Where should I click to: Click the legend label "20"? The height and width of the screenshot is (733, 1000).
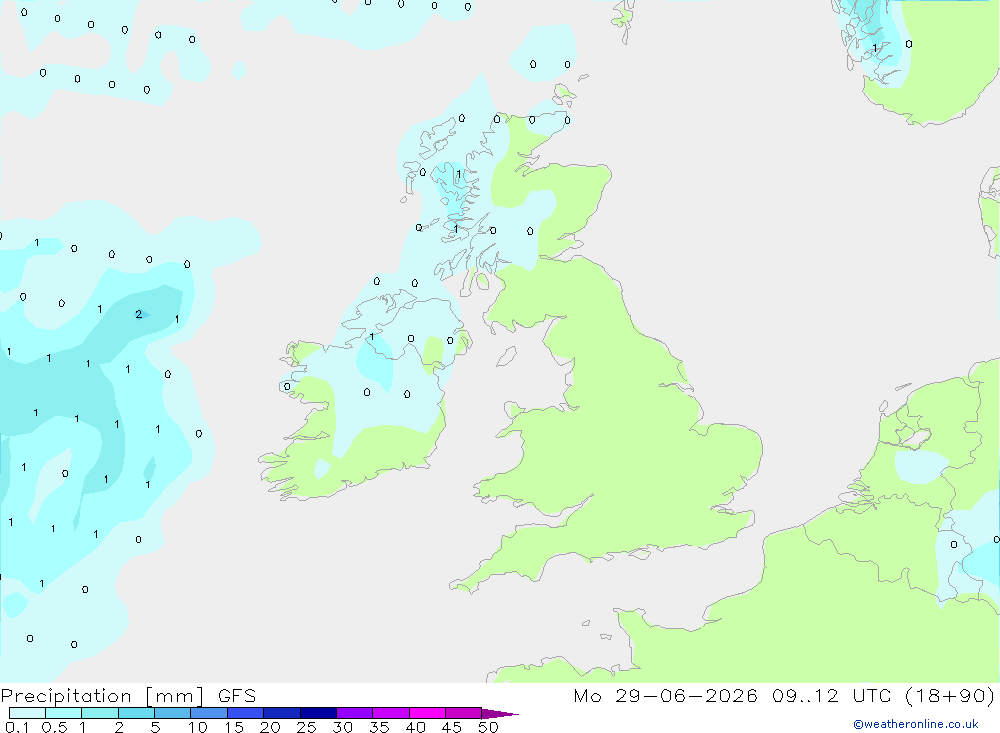270,727
